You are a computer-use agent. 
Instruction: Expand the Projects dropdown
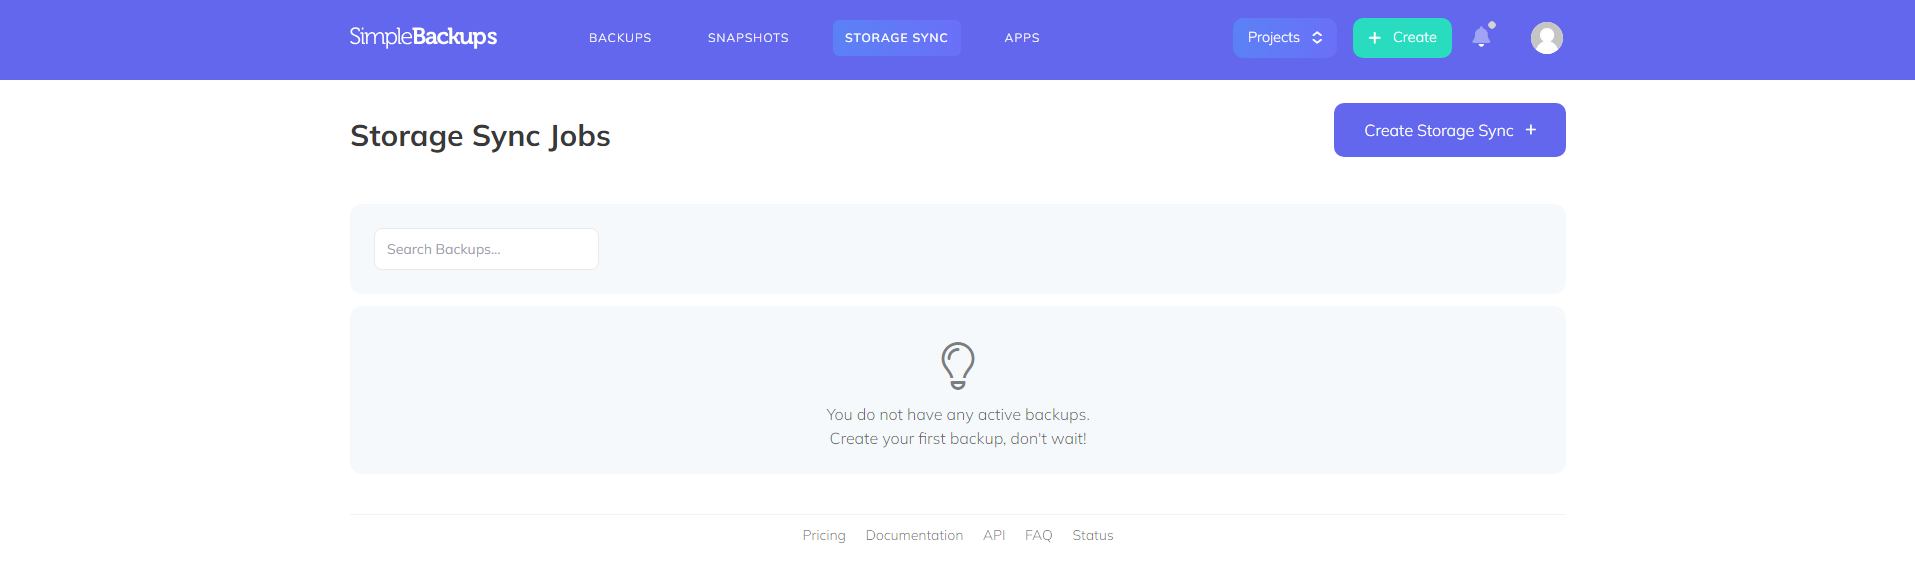click(x=1283, y=38)
